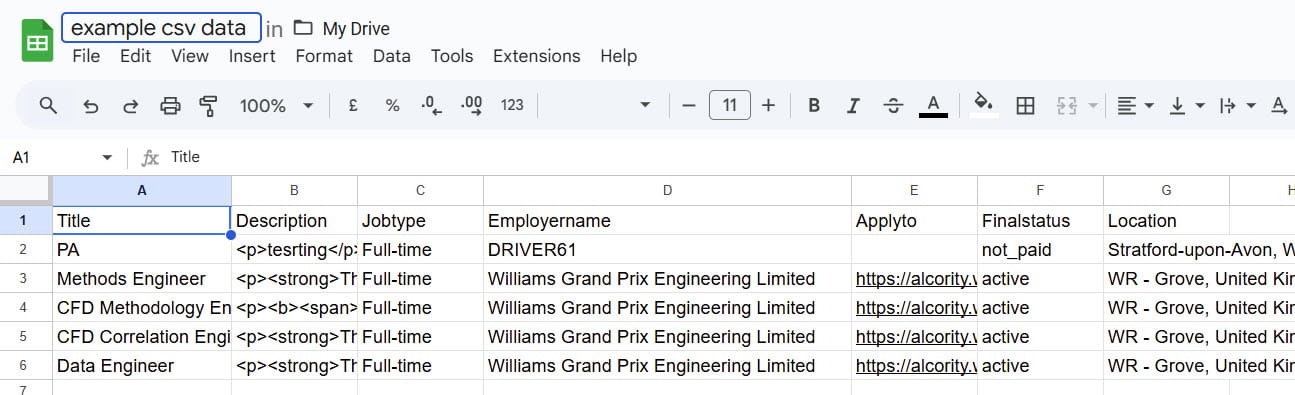Viewport: 1295px width, 395px height.
Task: Click the redo arrow icon
Action: click(x=130, y=105)
